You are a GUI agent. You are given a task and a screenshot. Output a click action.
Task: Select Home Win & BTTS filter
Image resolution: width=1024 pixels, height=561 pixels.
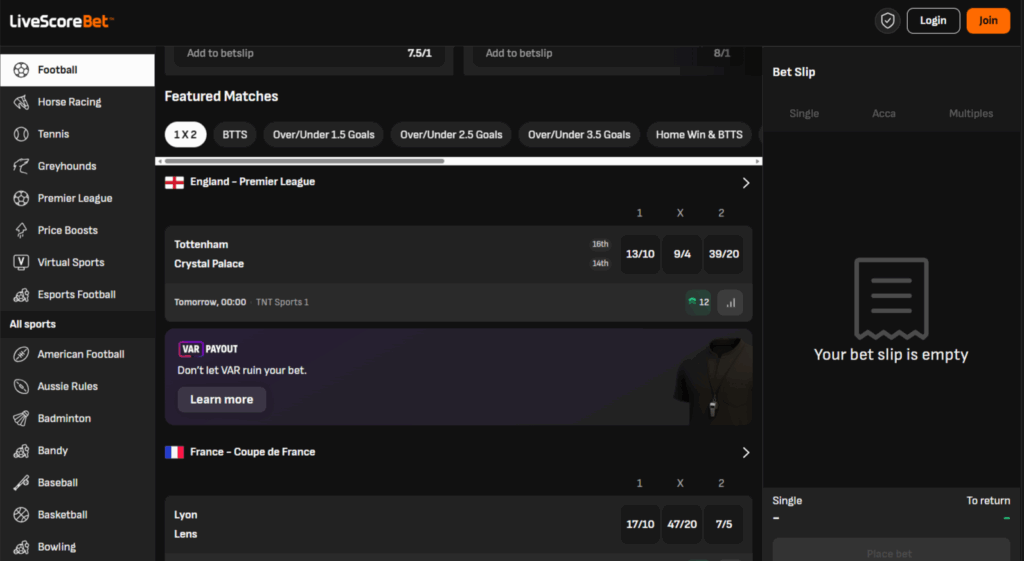[699, 135]
